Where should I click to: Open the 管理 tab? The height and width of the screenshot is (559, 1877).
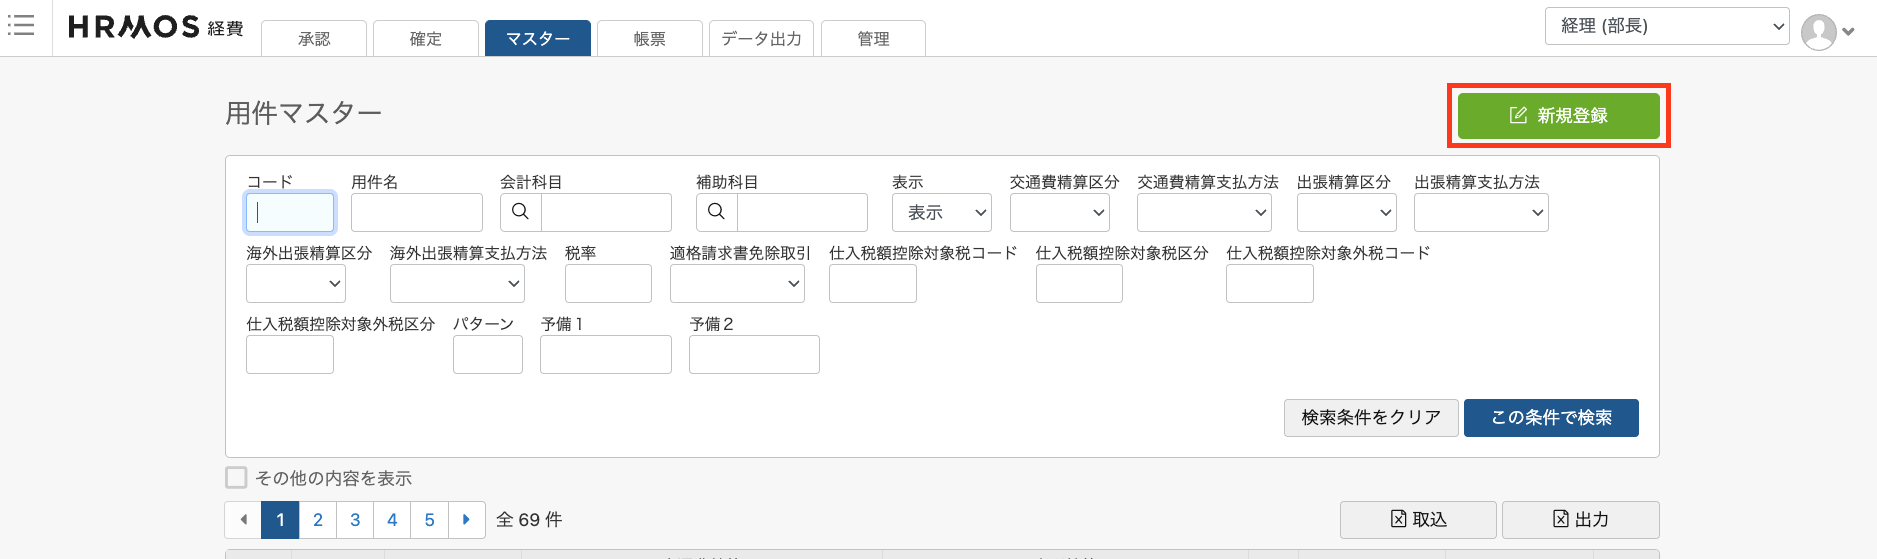point(874,38)
